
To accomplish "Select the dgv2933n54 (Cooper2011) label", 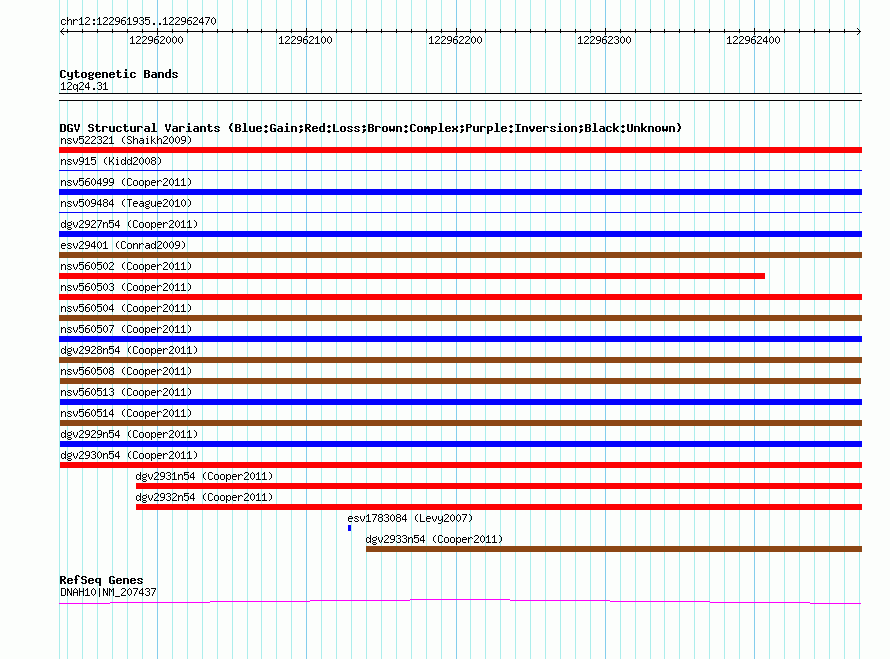I will point(434,539).
